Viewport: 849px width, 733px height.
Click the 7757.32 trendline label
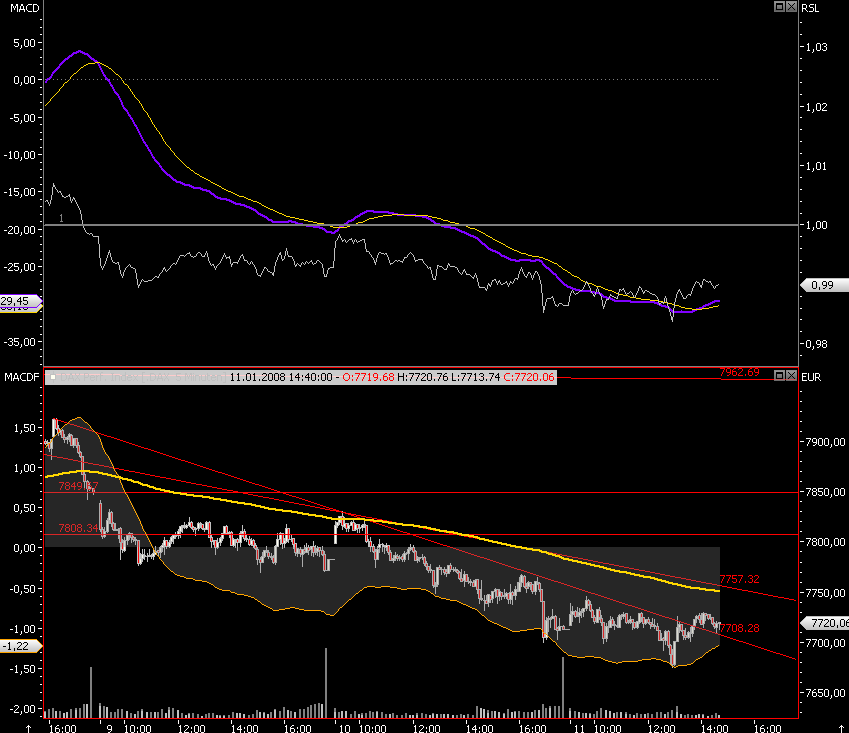click(x=739, y=579)
